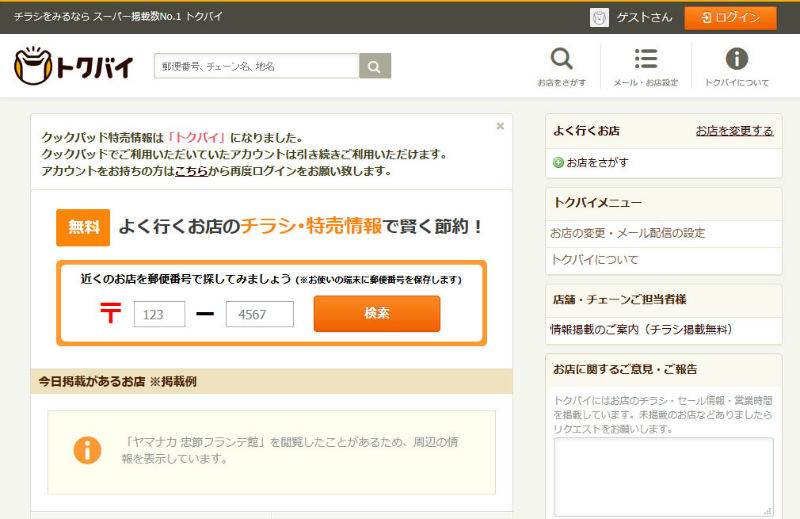Open お店の変更・メール配信の設定 menu item

[627, 233]
